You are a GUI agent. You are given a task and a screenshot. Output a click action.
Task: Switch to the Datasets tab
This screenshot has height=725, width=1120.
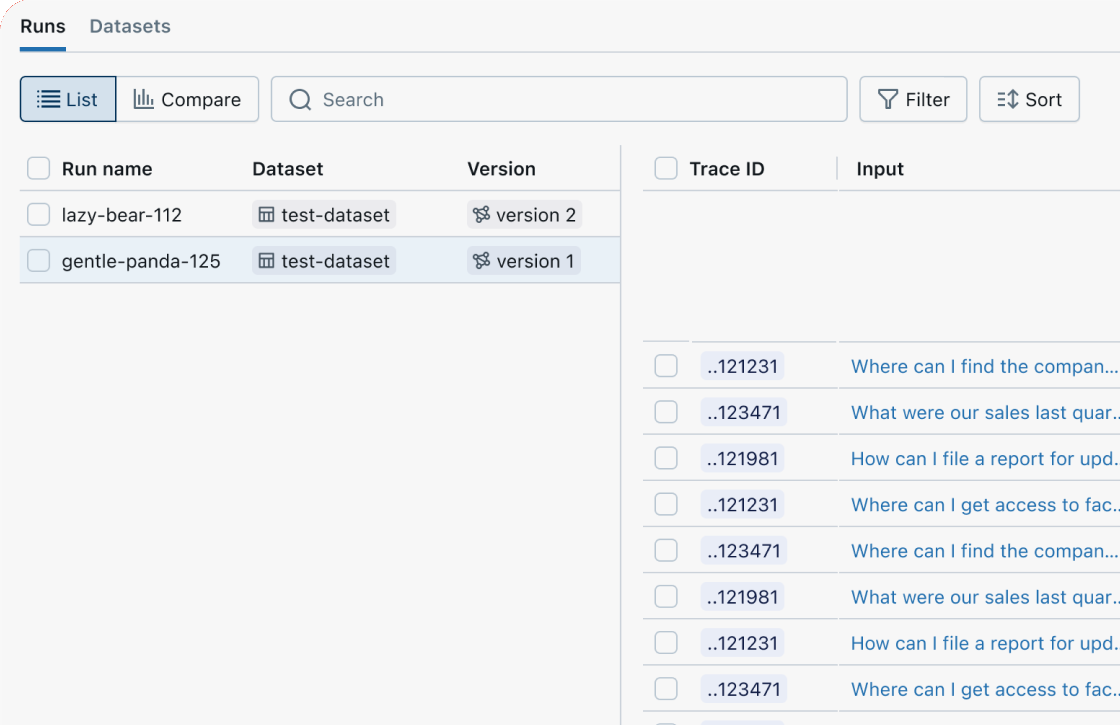[x=130, y=27]
